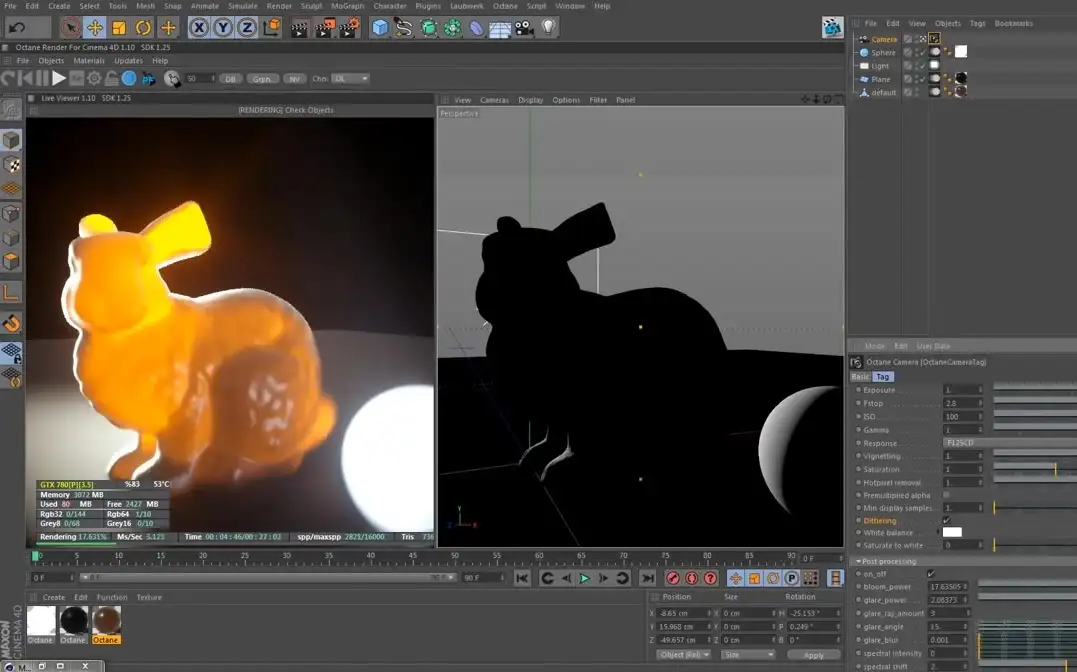Toggle the Z axis lock
Viewport: 1077px width, 672px height.
[x=247, y=27]
